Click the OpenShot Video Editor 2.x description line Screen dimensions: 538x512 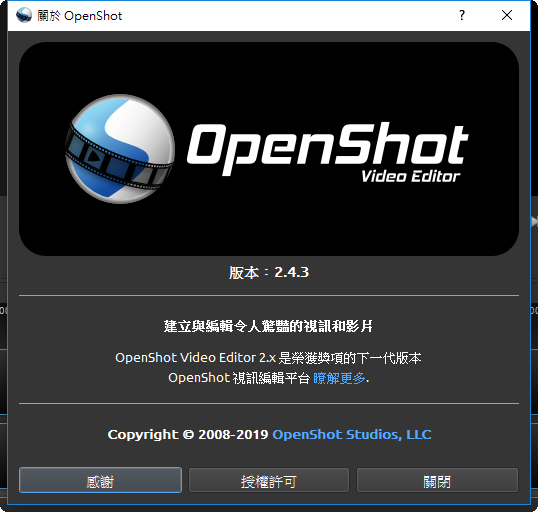268,358
